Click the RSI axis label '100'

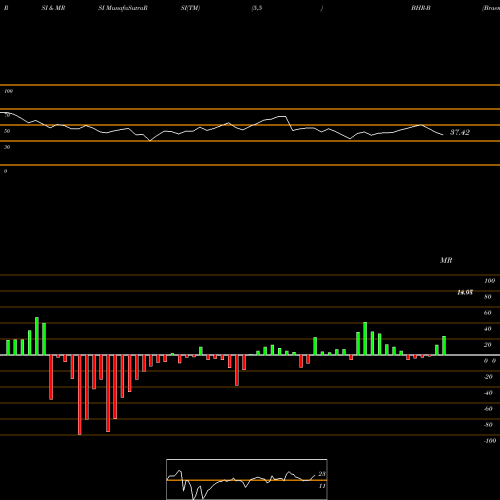click(8, 91)
